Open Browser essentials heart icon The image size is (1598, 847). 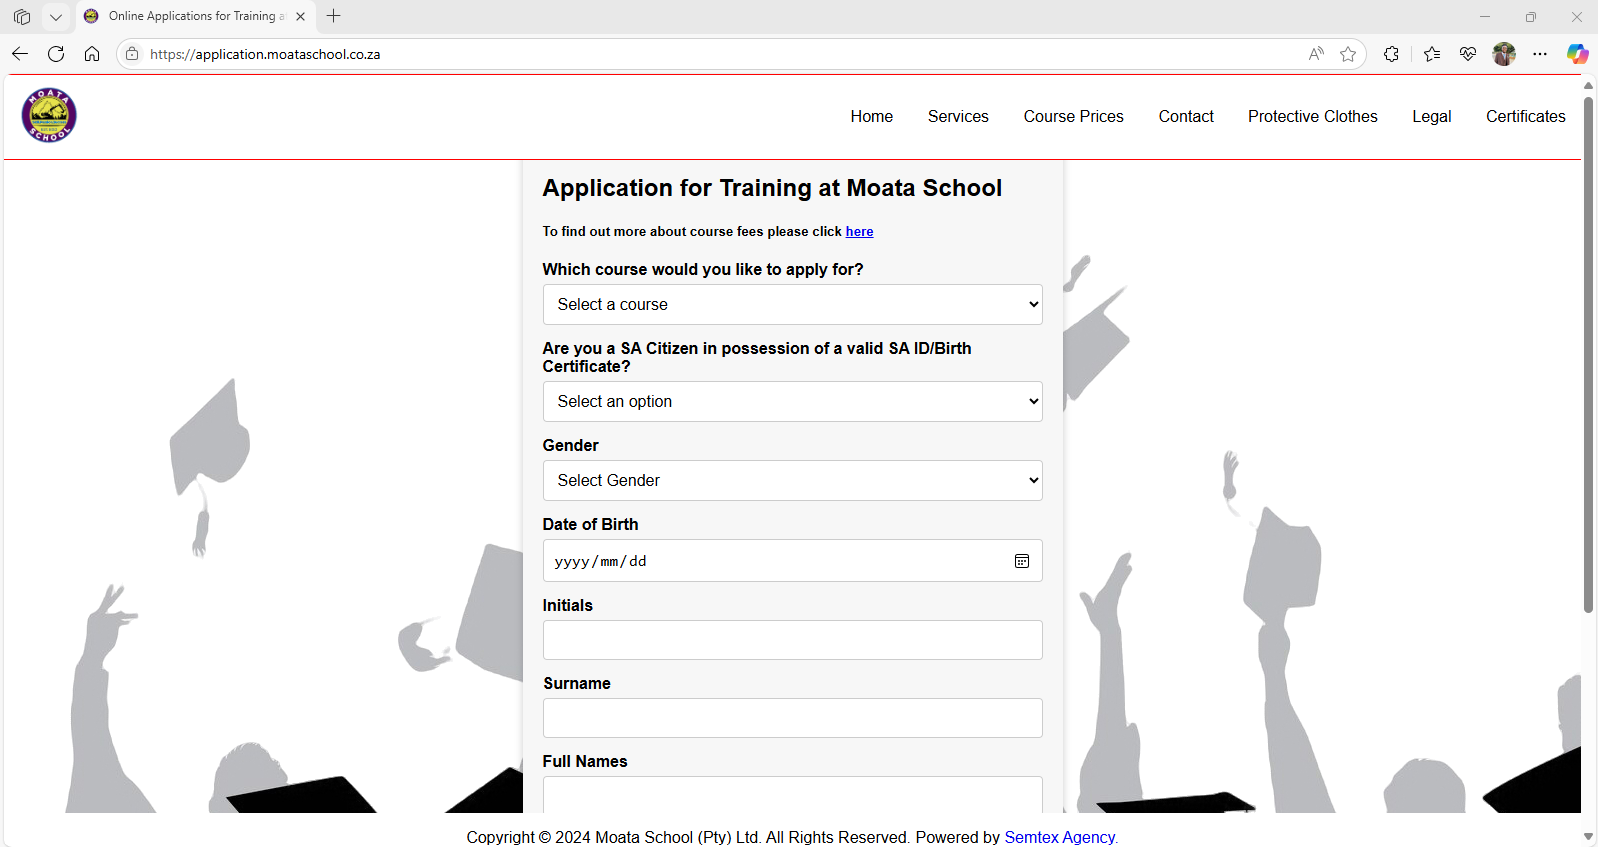(1468, 54)
